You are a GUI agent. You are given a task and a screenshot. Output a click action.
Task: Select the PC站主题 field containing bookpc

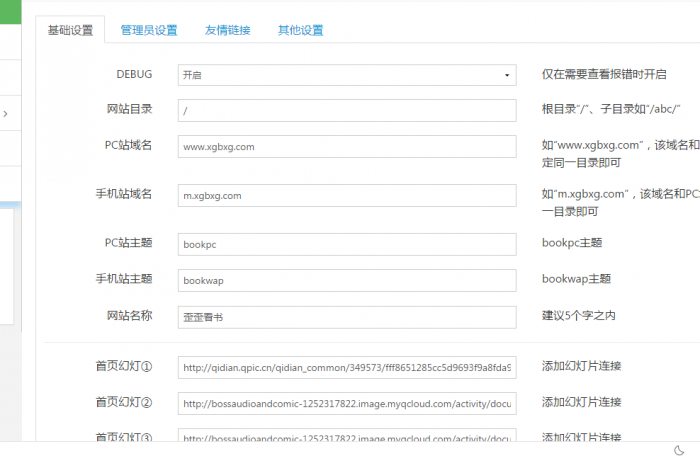coord(347,243)
